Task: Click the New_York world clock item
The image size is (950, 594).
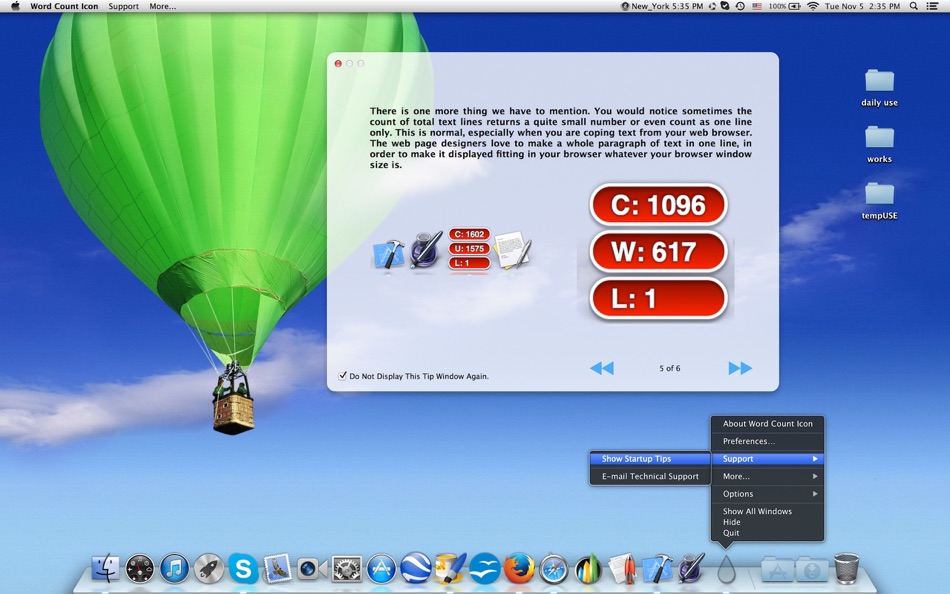Action: pyautogui.click(x=662, y=6)
